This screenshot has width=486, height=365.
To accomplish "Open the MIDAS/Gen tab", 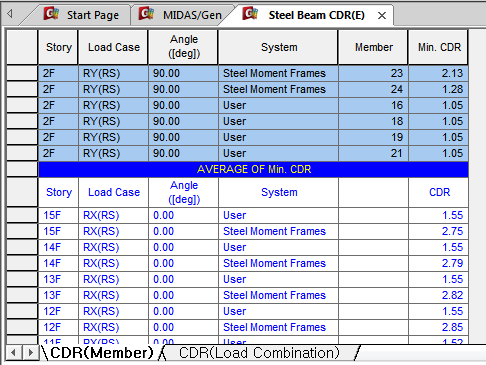I will pyautogui.click(x=182, y=15).
